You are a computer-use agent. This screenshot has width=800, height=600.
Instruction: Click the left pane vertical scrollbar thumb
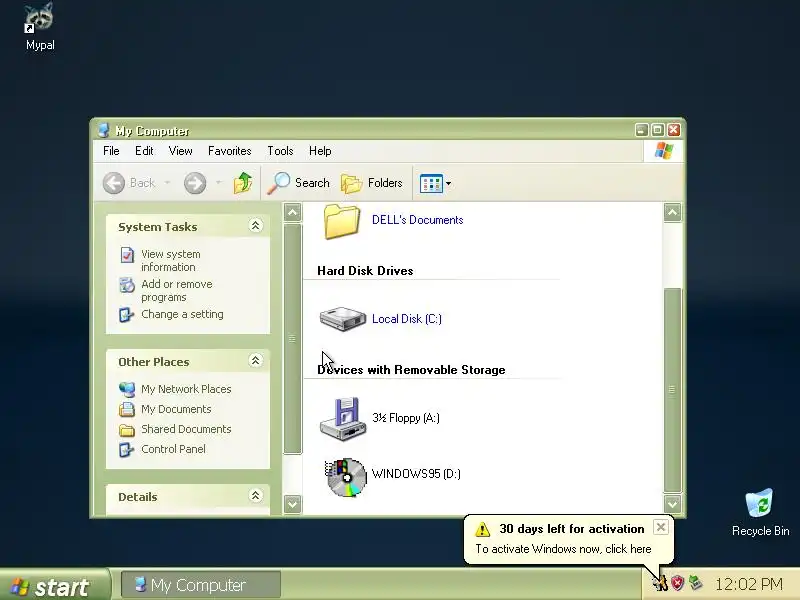[x=292, y=338]
